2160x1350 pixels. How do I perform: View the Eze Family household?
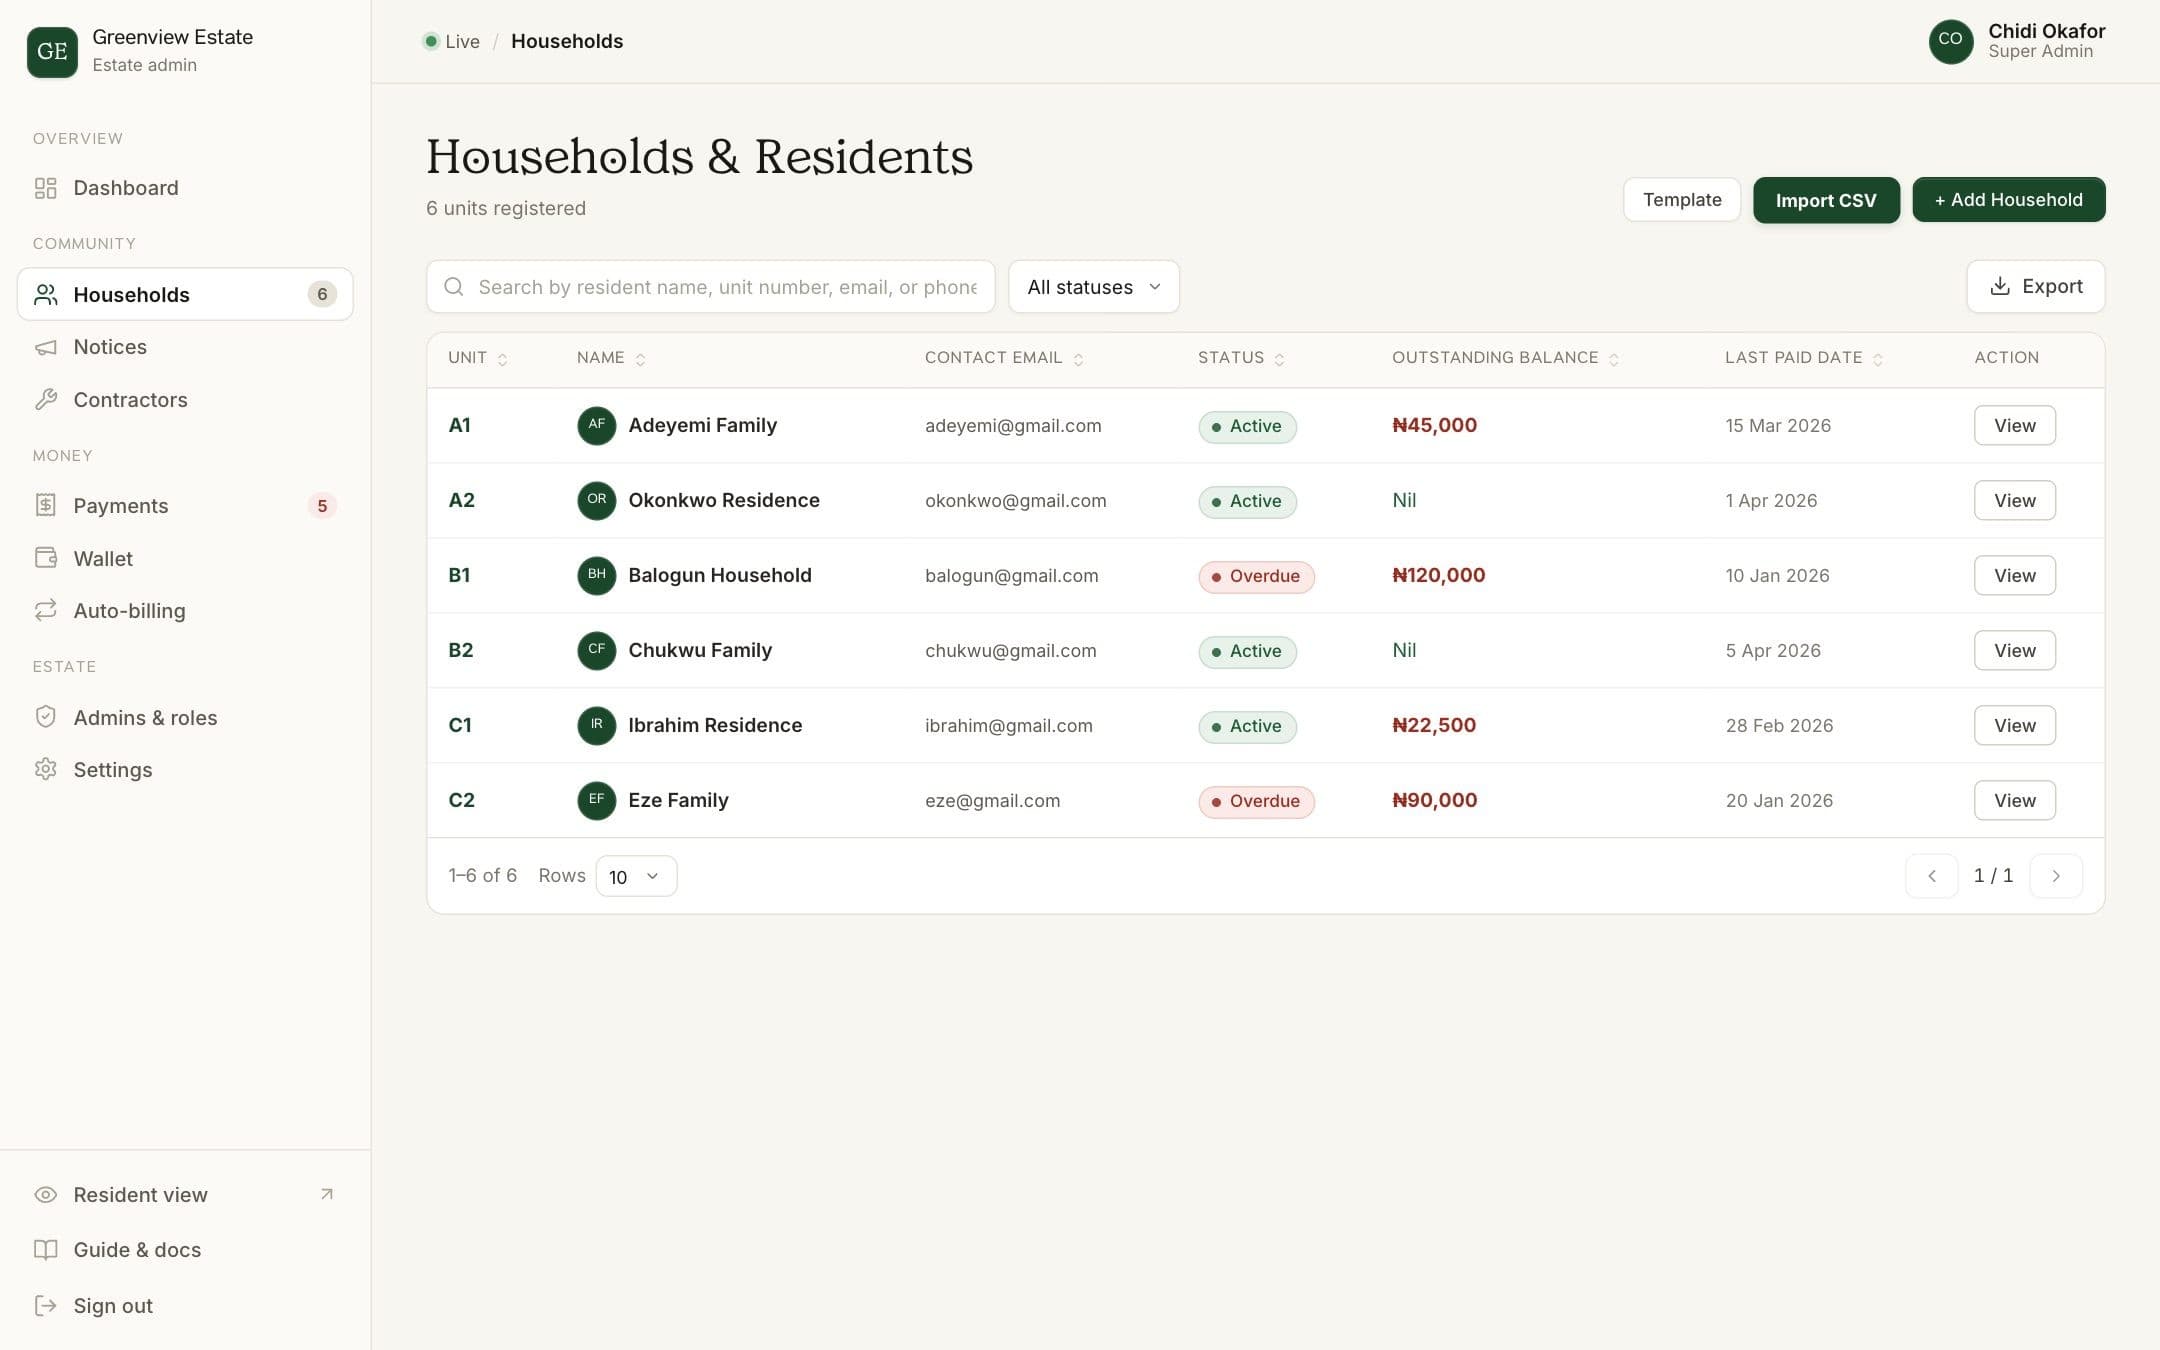(2014, 800)
